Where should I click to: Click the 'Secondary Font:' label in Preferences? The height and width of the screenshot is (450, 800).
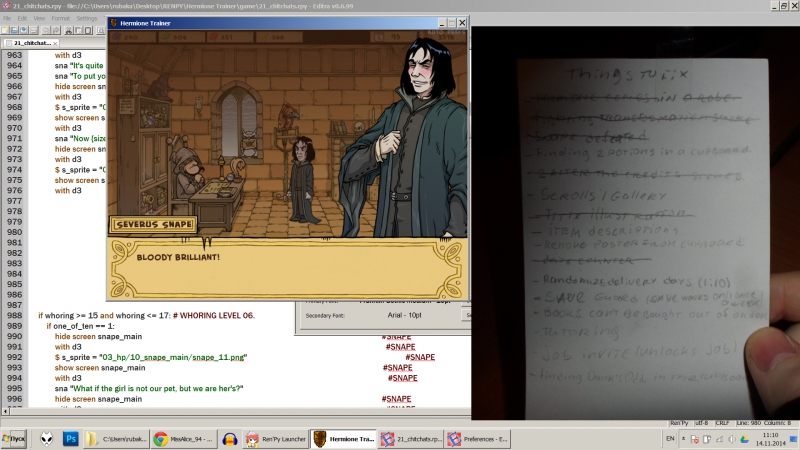(325, 315)
